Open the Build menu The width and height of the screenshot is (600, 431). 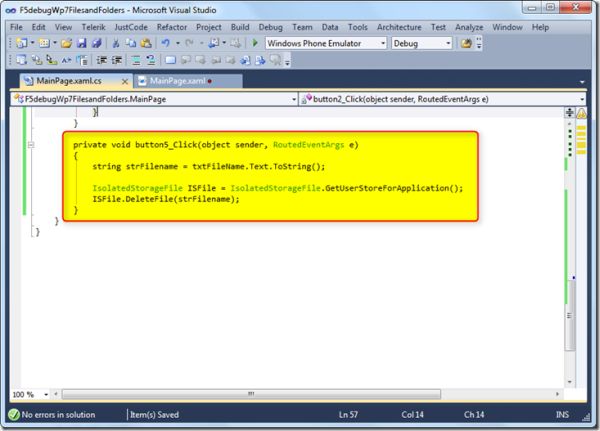click(240, 27)
